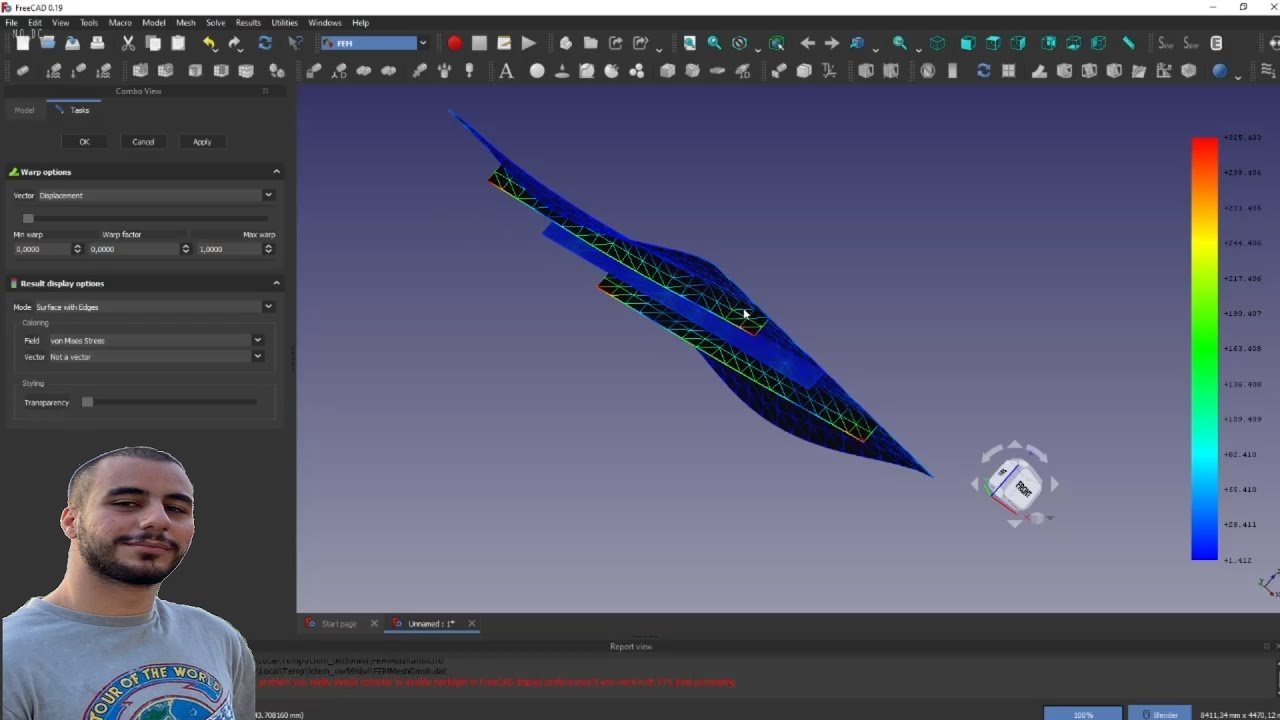Click the Undo arrow icon
1280x720 pixels.
[x=209, y=43]
